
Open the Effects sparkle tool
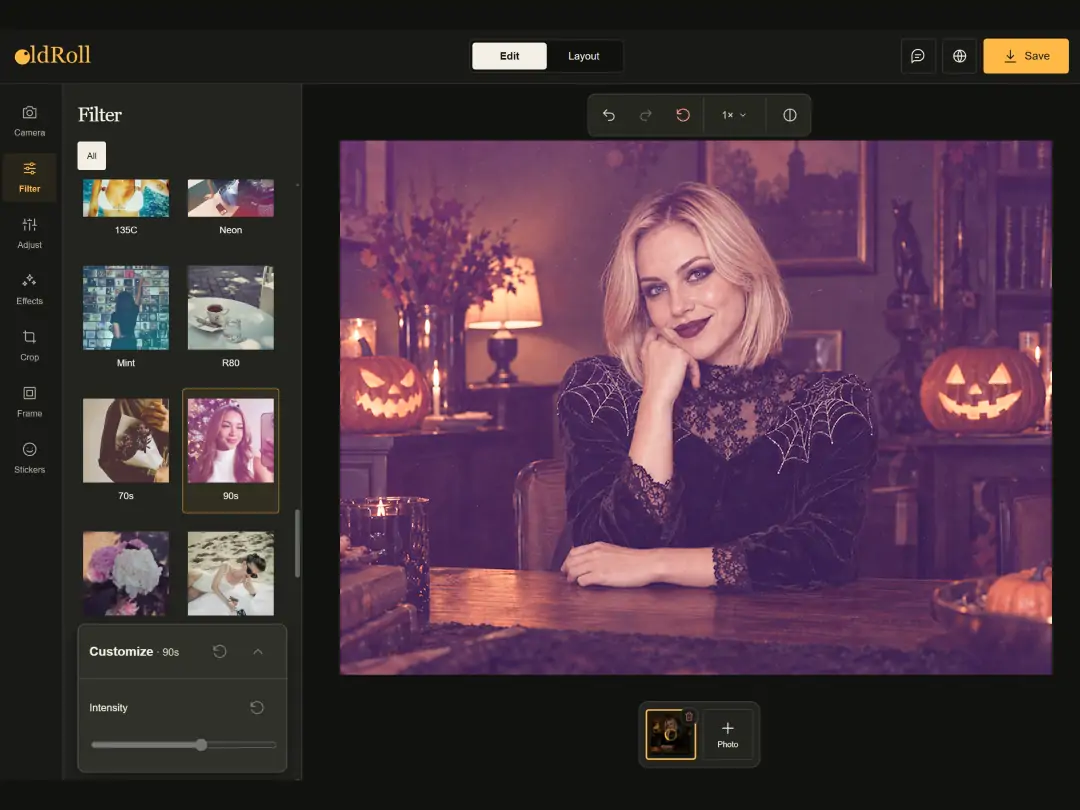pyautogui.click(x=30, y=289)
